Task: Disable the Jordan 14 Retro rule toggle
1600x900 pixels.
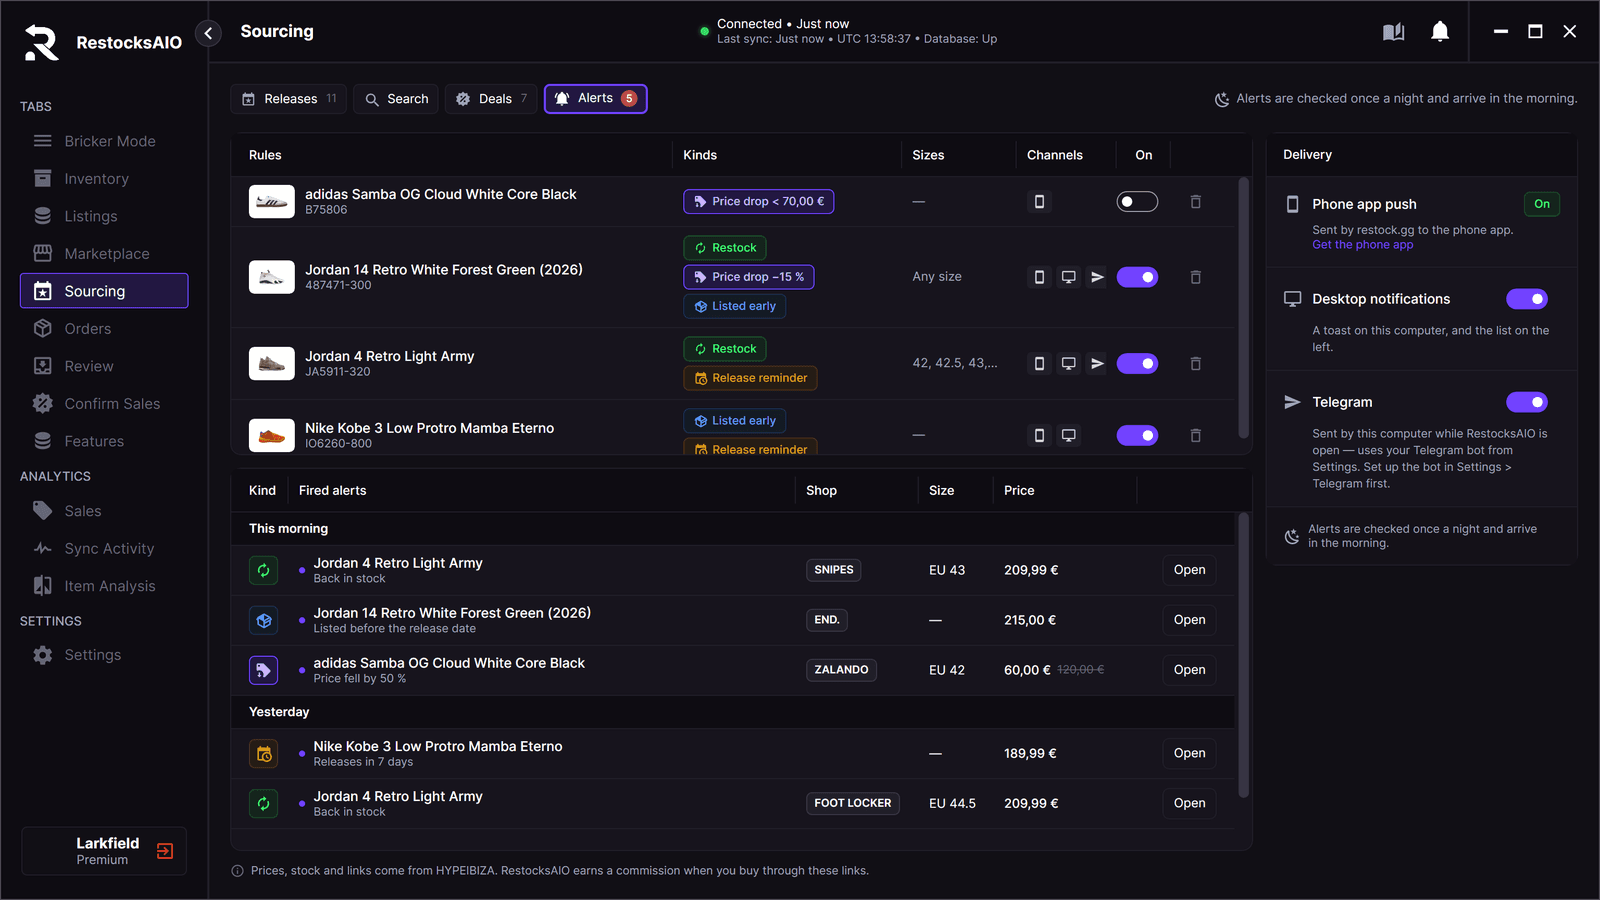Action: pos(1137,277)
